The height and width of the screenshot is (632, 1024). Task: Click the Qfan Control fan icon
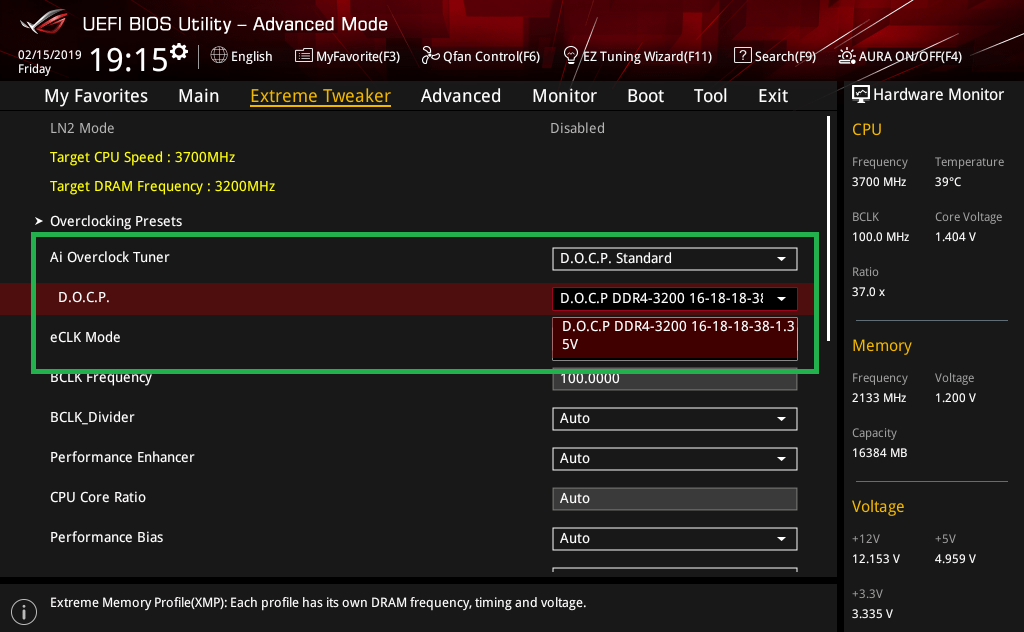click(x=430, y=55)
